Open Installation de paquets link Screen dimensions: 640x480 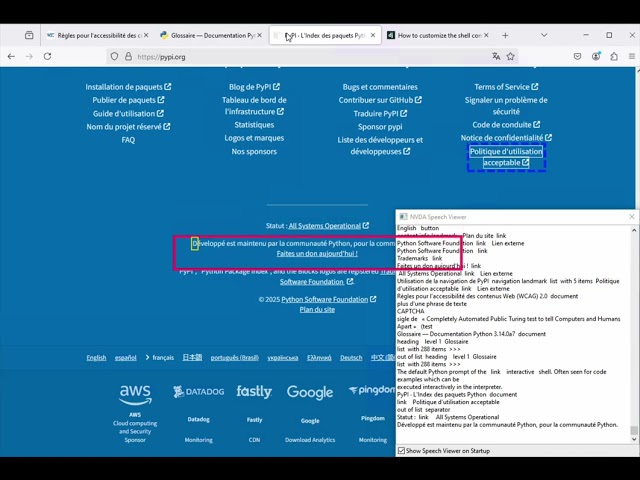tap(128, 87)
